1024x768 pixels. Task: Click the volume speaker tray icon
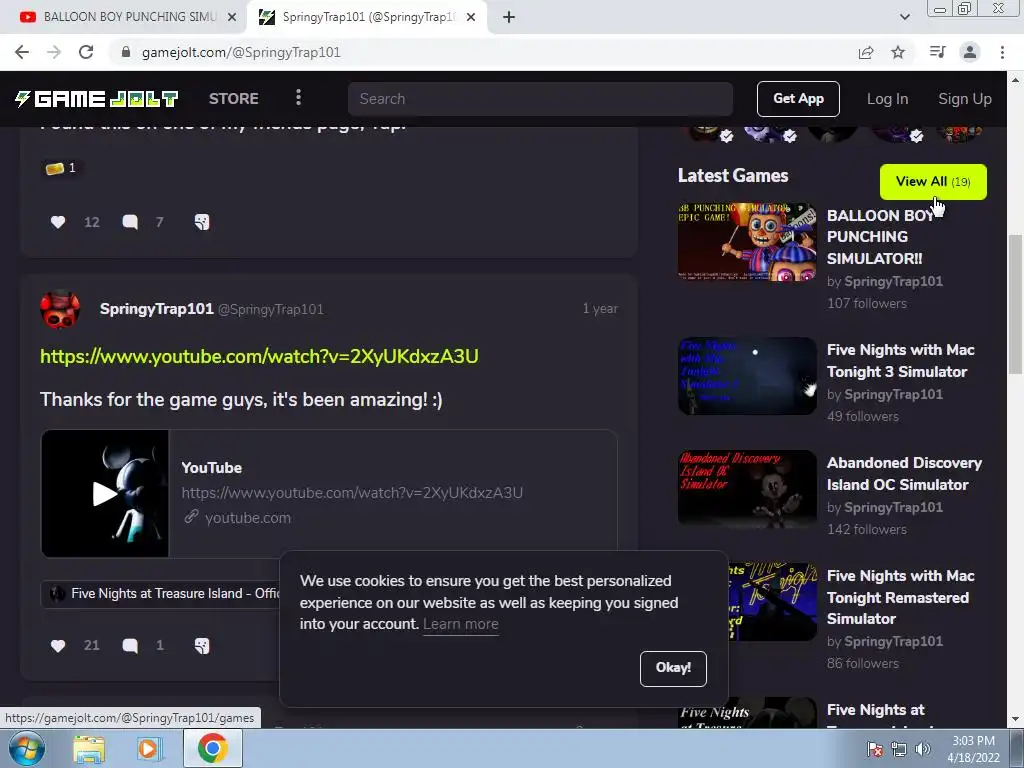point(923,749)
